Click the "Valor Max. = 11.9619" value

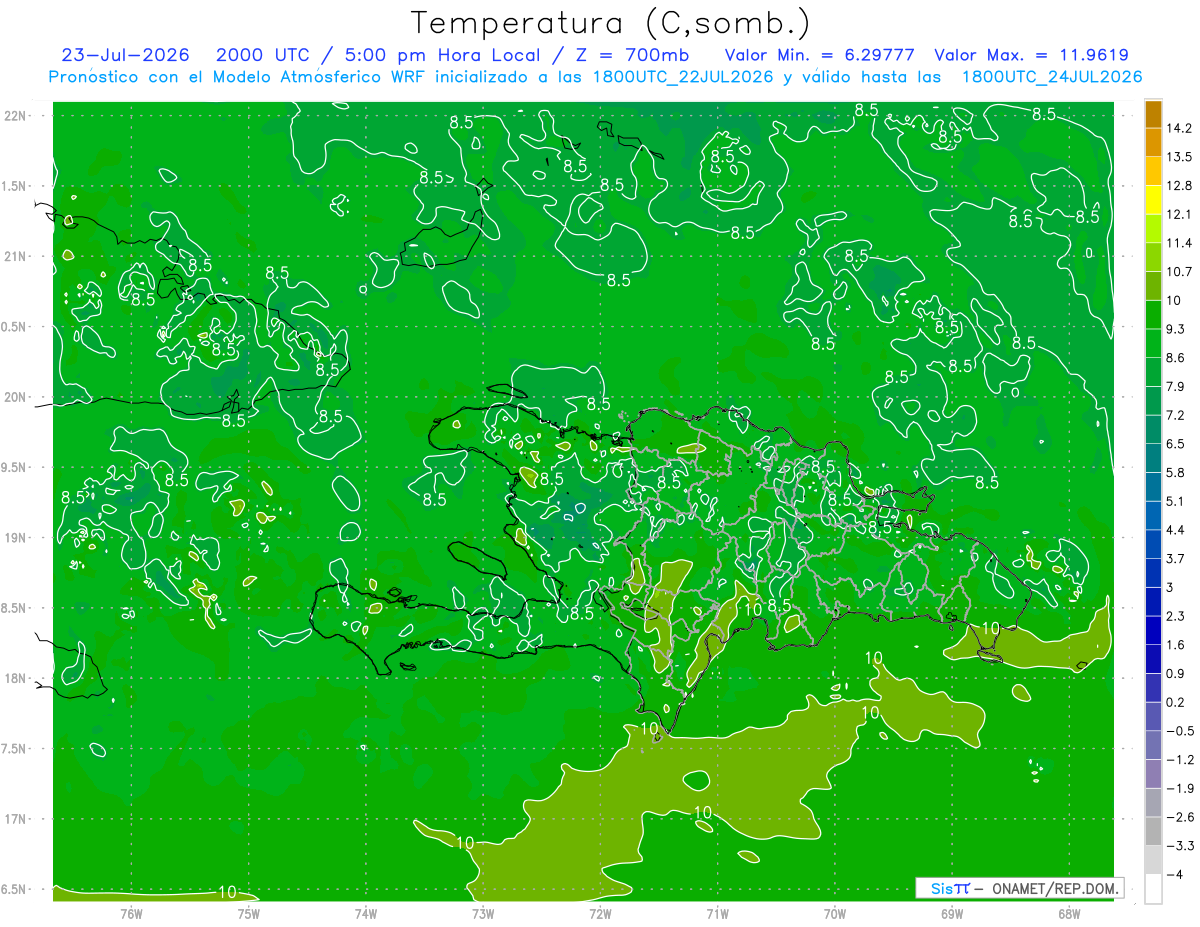tap(1030, 55)
